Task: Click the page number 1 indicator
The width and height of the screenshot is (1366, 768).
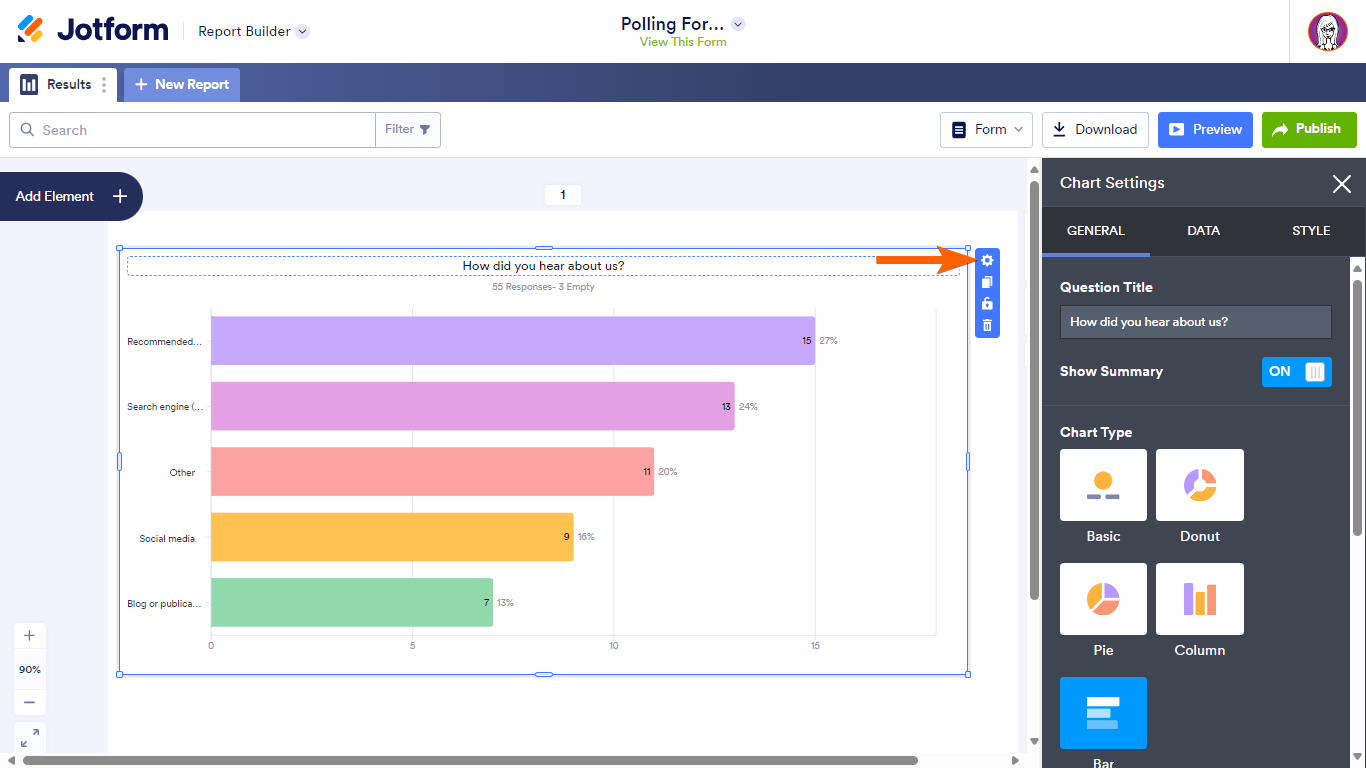Action: pyautogui.click(x=563, y=195)
